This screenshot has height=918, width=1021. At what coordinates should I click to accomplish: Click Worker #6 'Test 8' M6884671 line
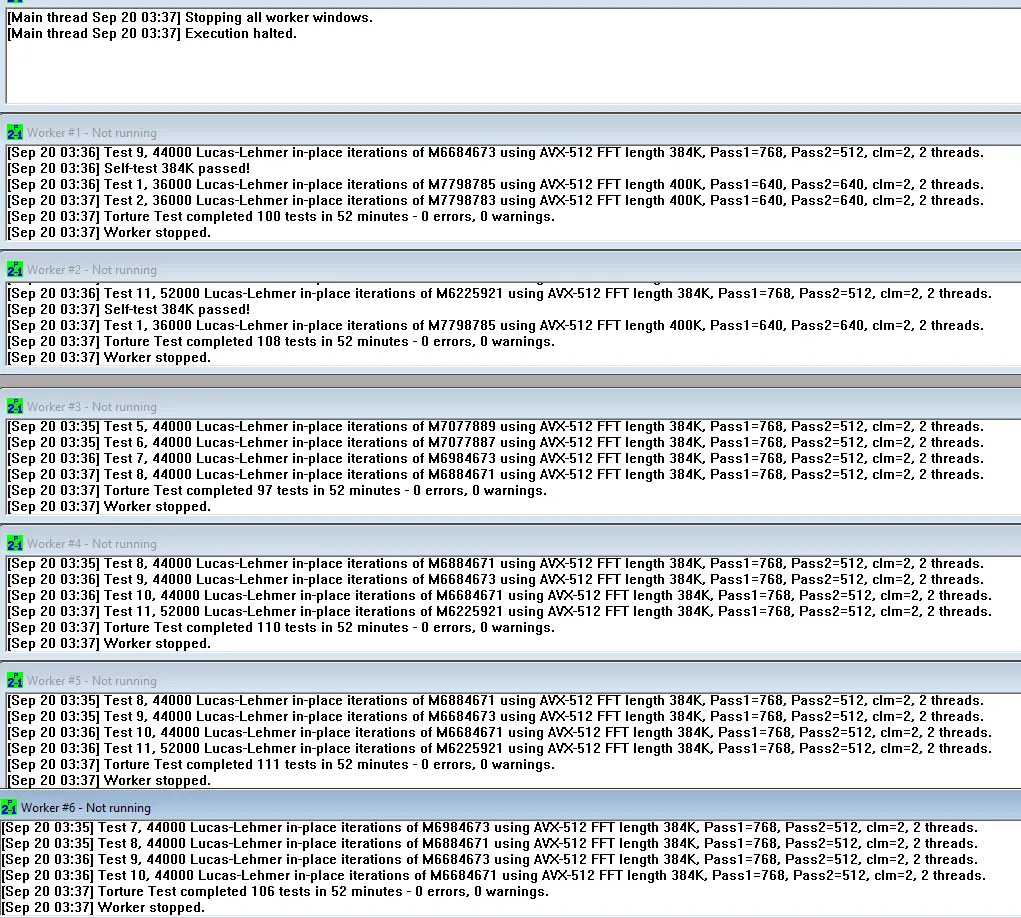click(490, 843)
